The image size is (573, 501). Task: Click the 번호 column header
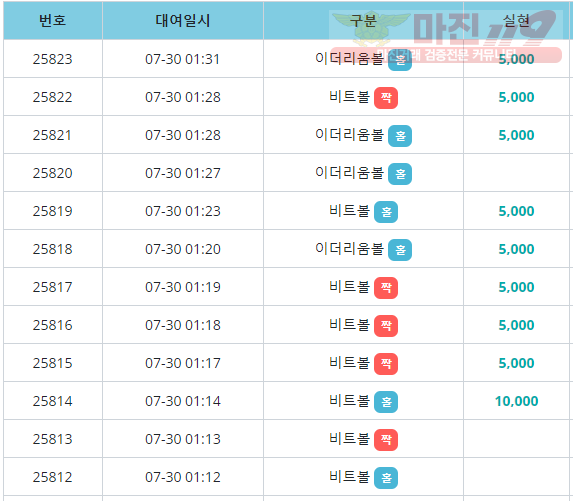[x=53, y=20]
